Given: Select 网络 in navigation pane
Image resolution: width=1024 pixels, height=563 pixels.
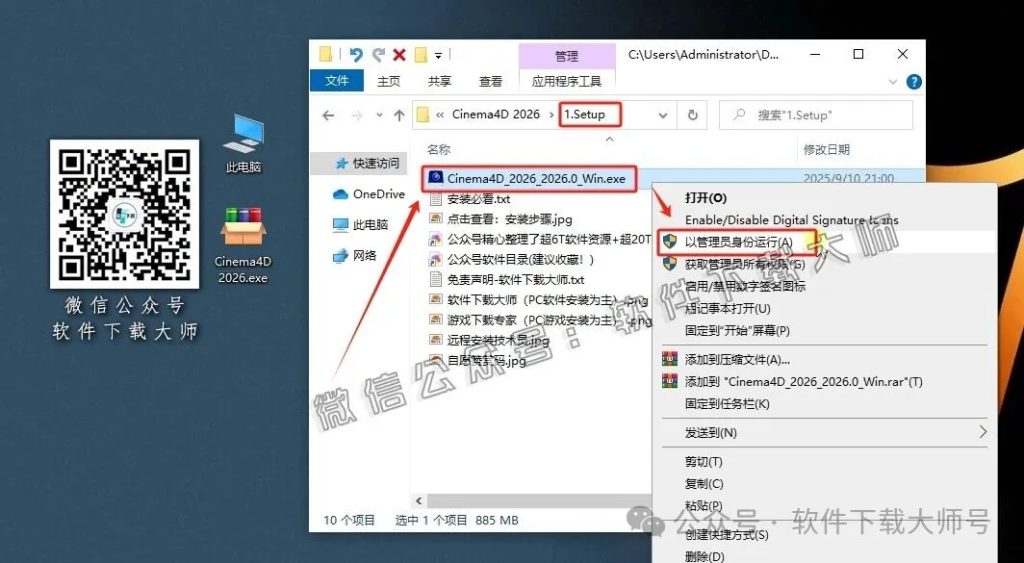Looking at the screenshot, I should click(x=355, y=255).
